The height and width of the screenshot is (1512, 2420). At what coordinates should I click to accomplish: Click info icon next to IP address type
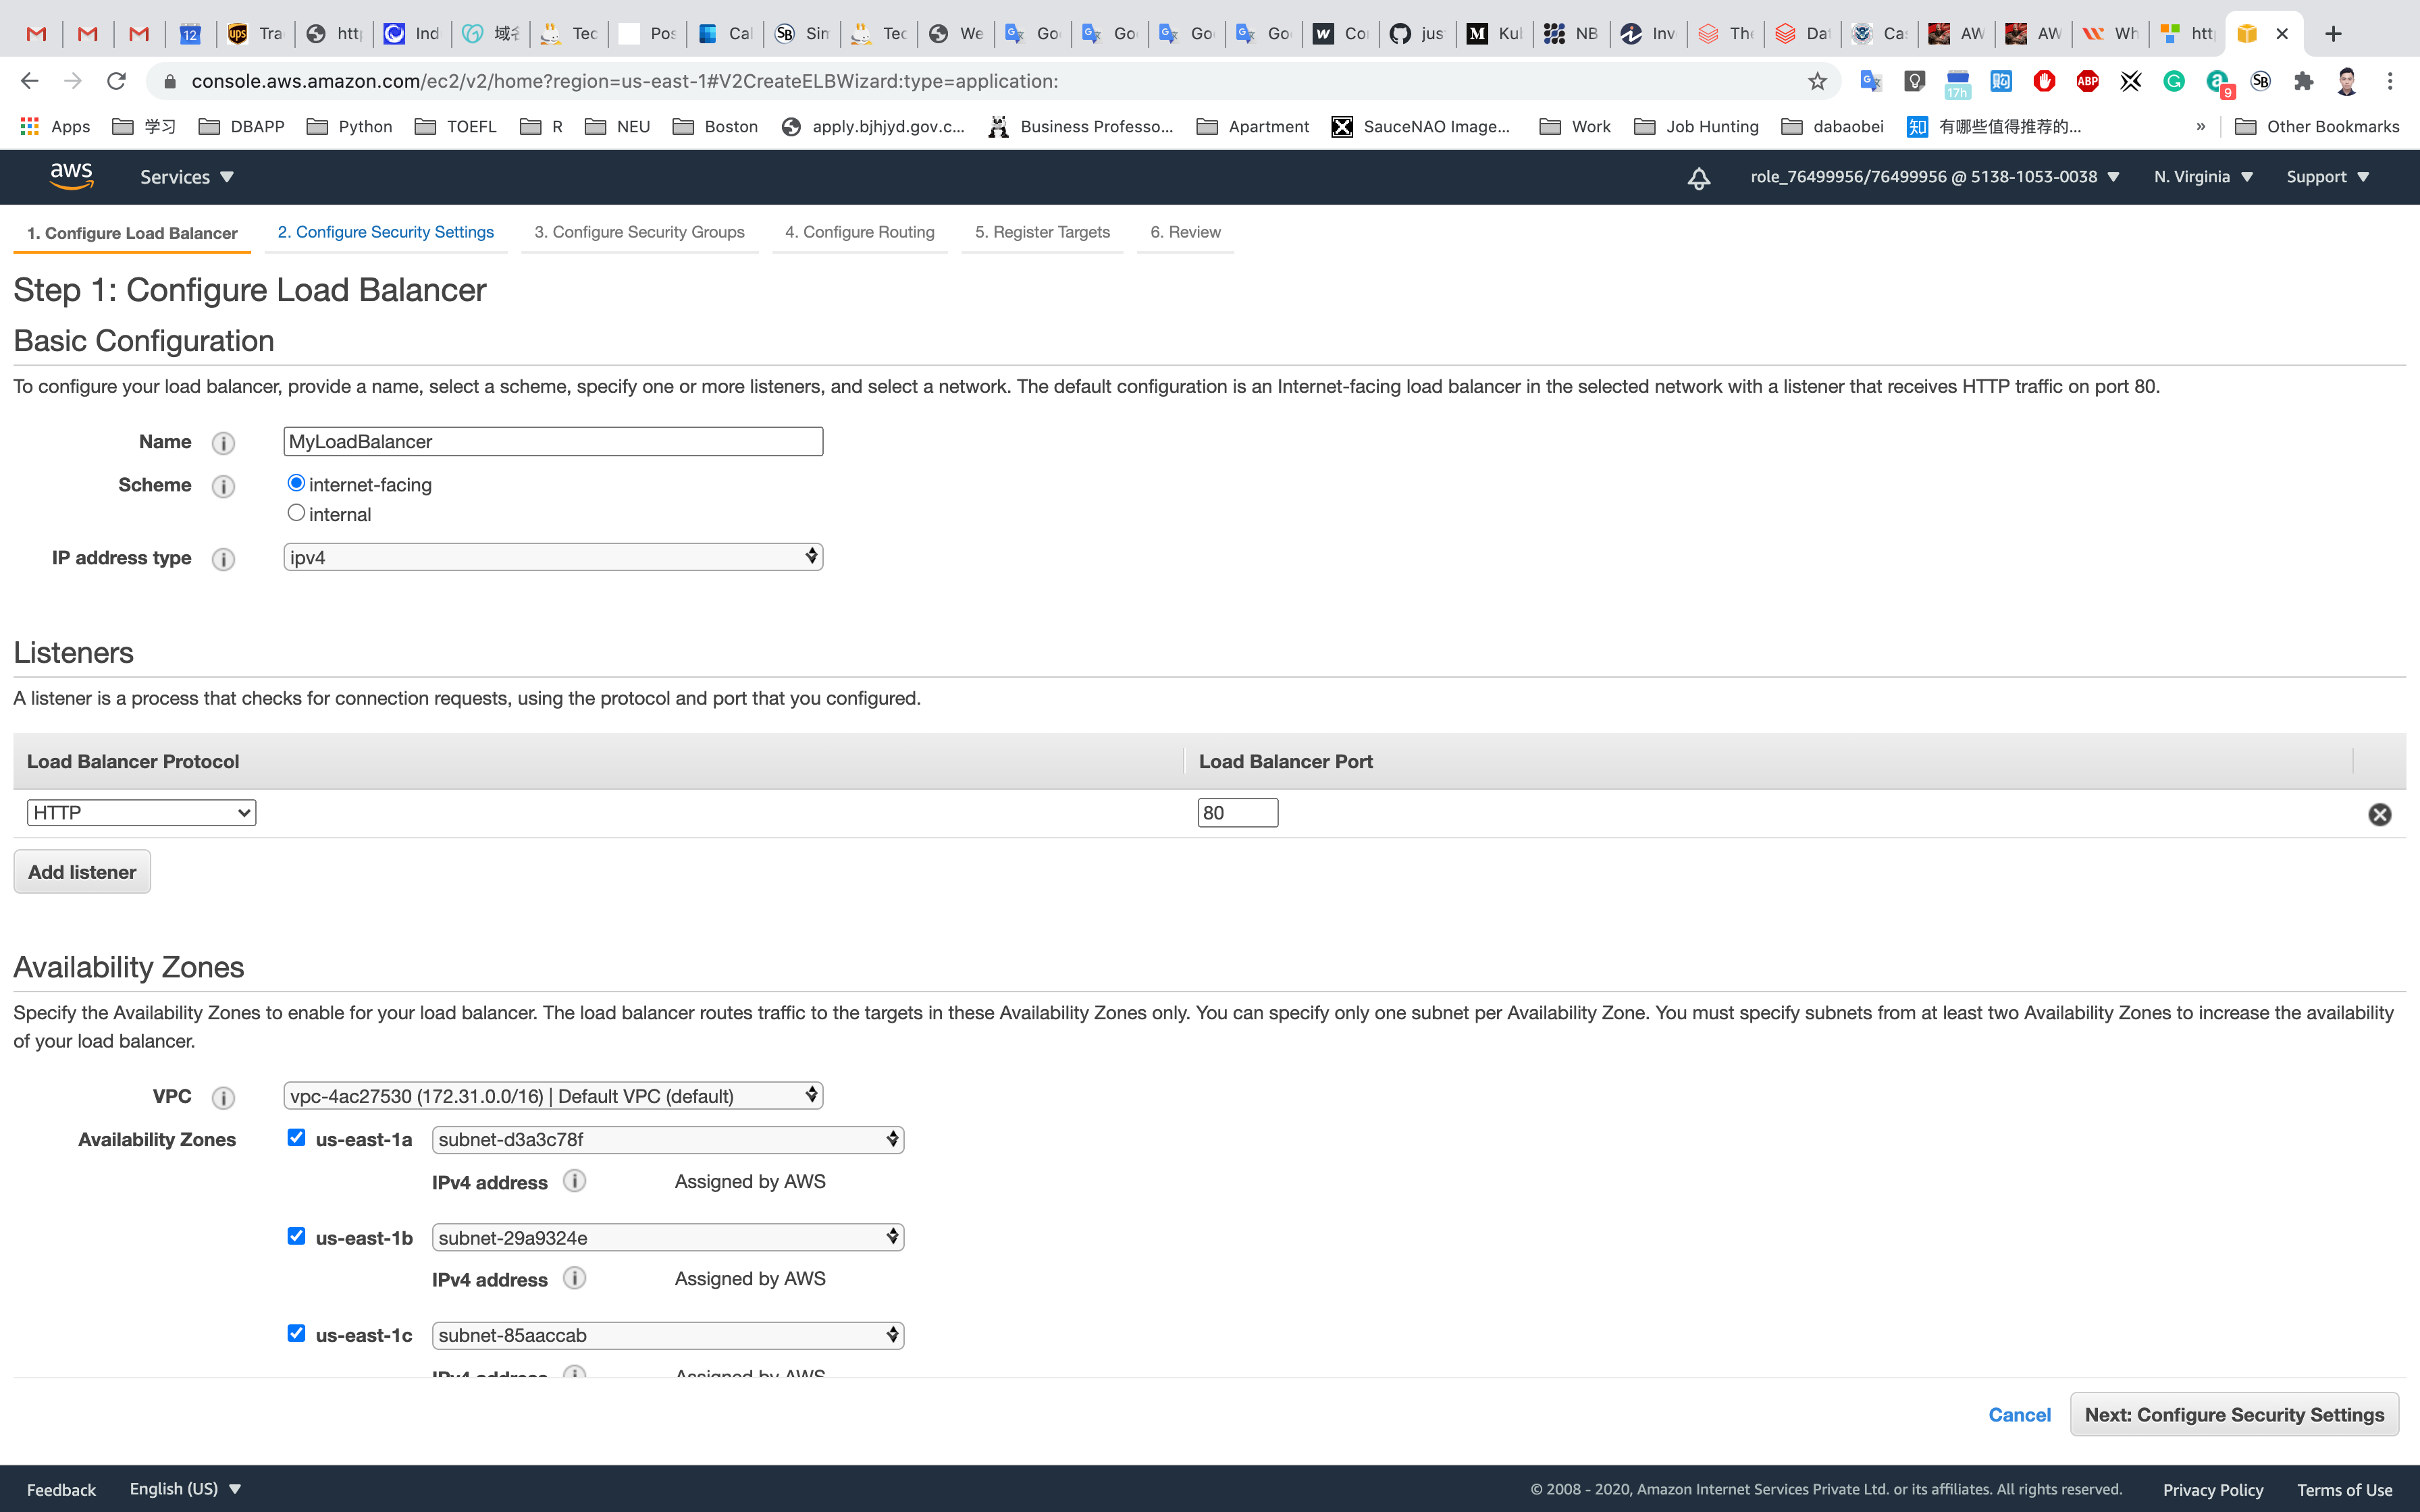223,559
